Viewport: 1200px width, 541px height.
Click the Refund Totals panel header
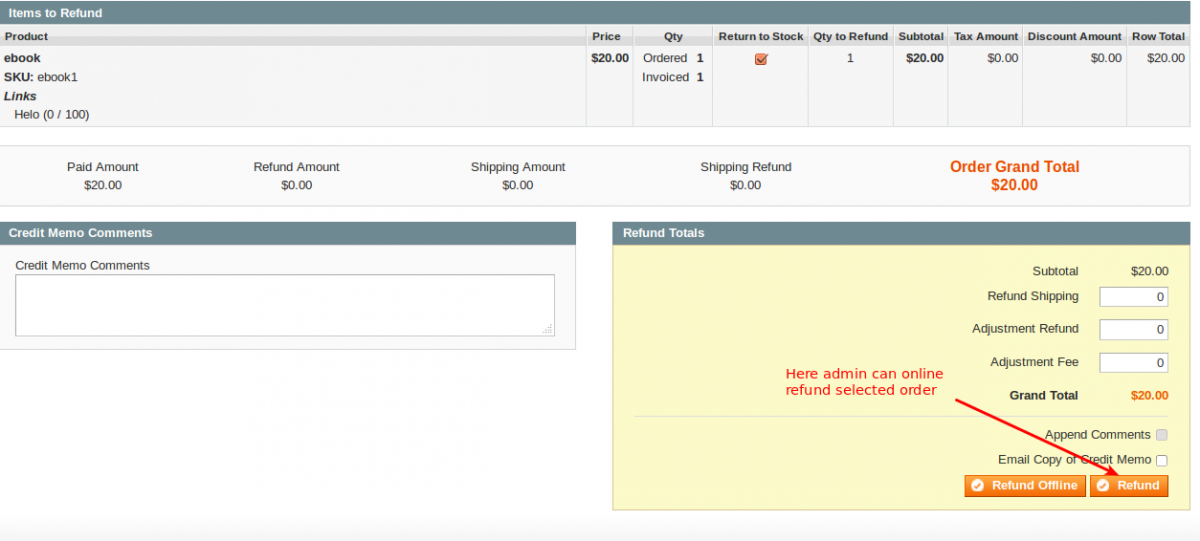(663, 233)
